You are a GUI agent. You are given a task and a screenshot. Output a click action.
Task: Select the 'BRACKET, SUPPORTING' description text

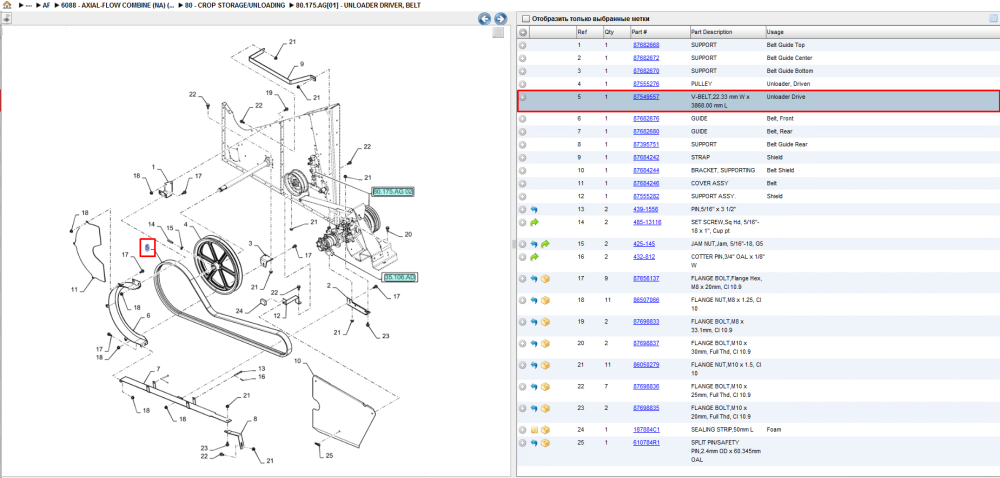723,171
